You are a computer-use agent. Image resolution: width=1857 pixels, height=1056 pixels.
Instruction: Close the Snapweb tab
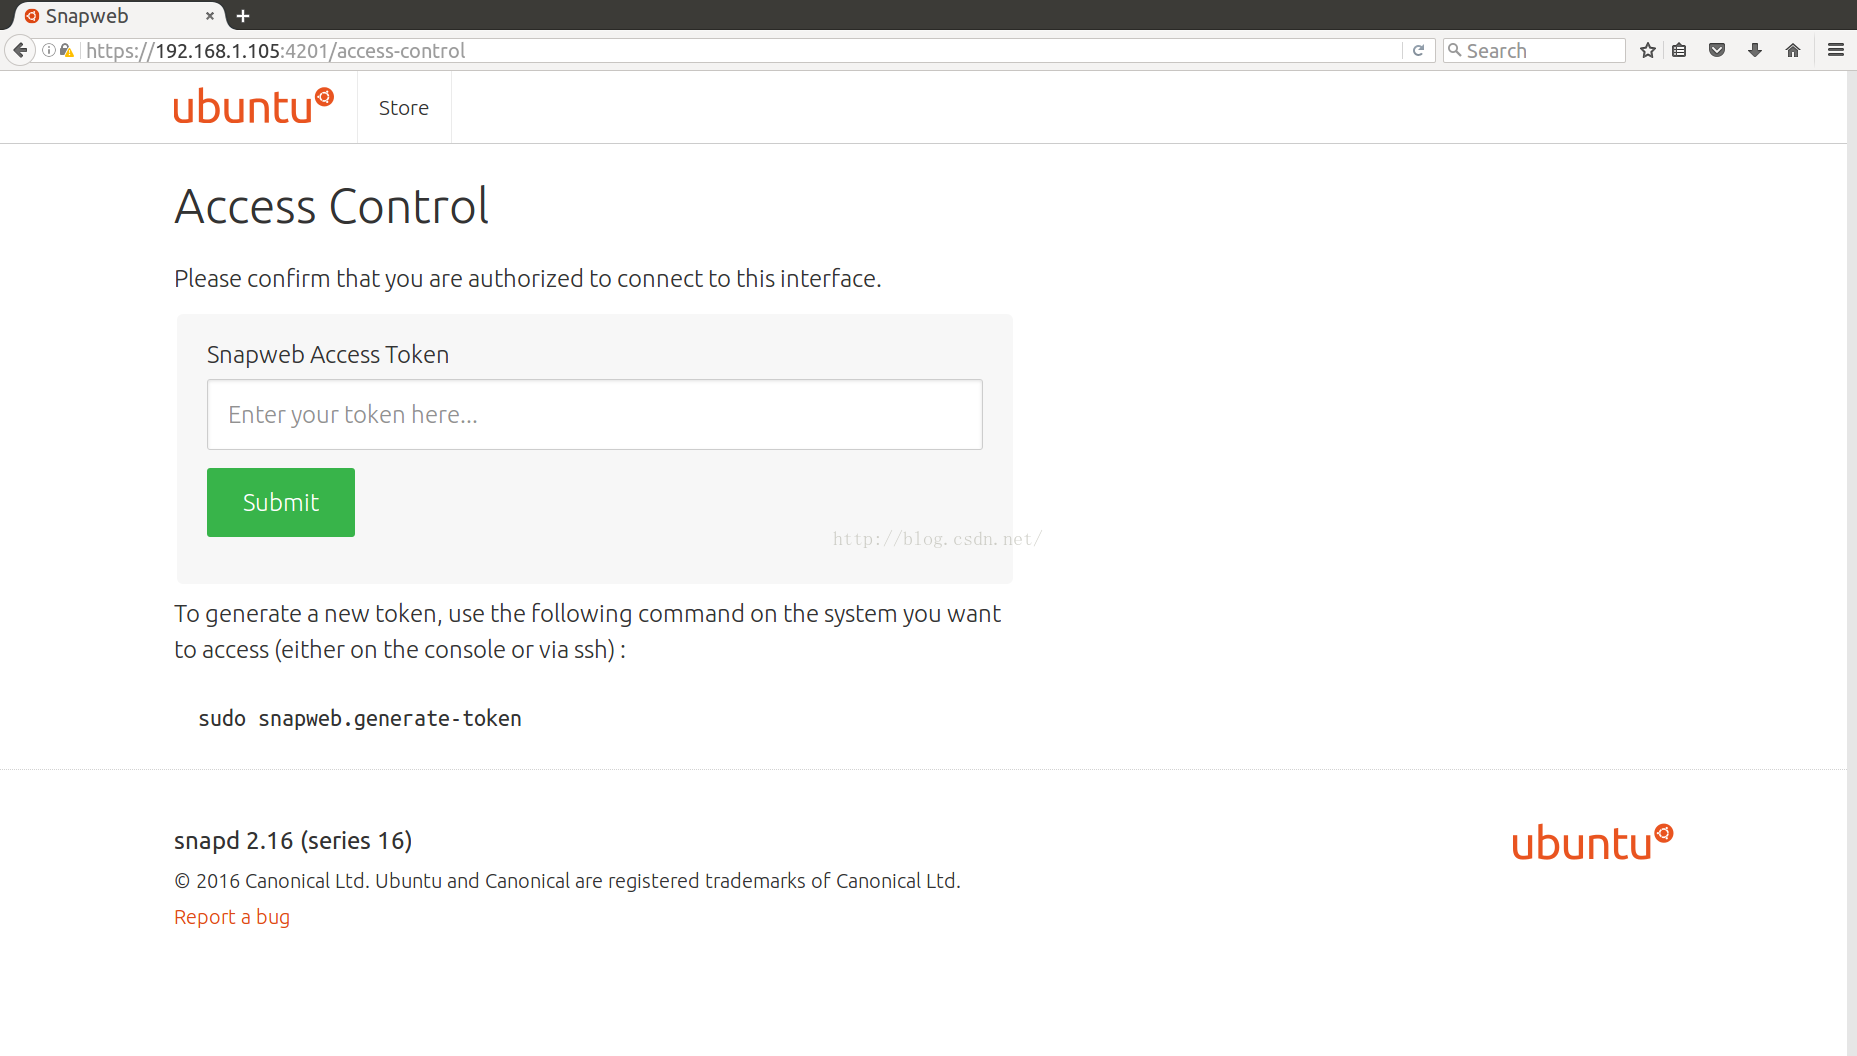click(210, 16)
